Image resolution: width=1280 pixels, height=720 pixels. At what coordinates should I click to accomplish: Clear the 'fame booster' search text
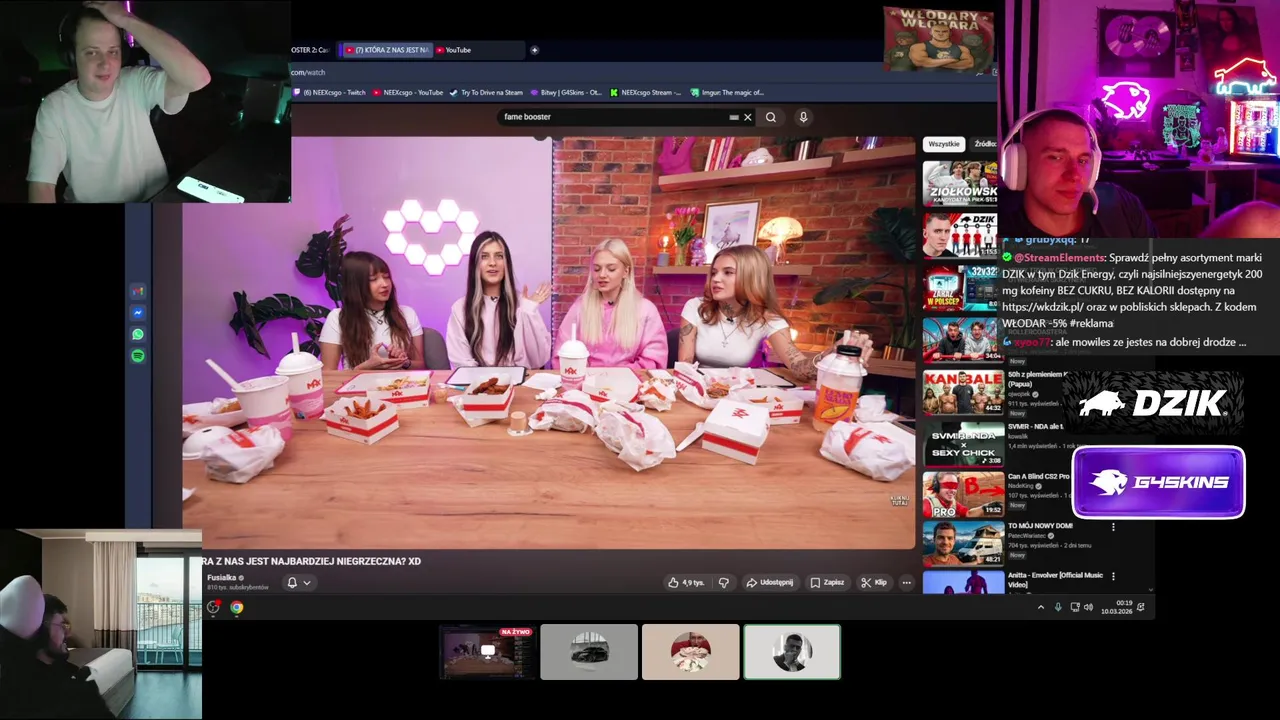747,117
